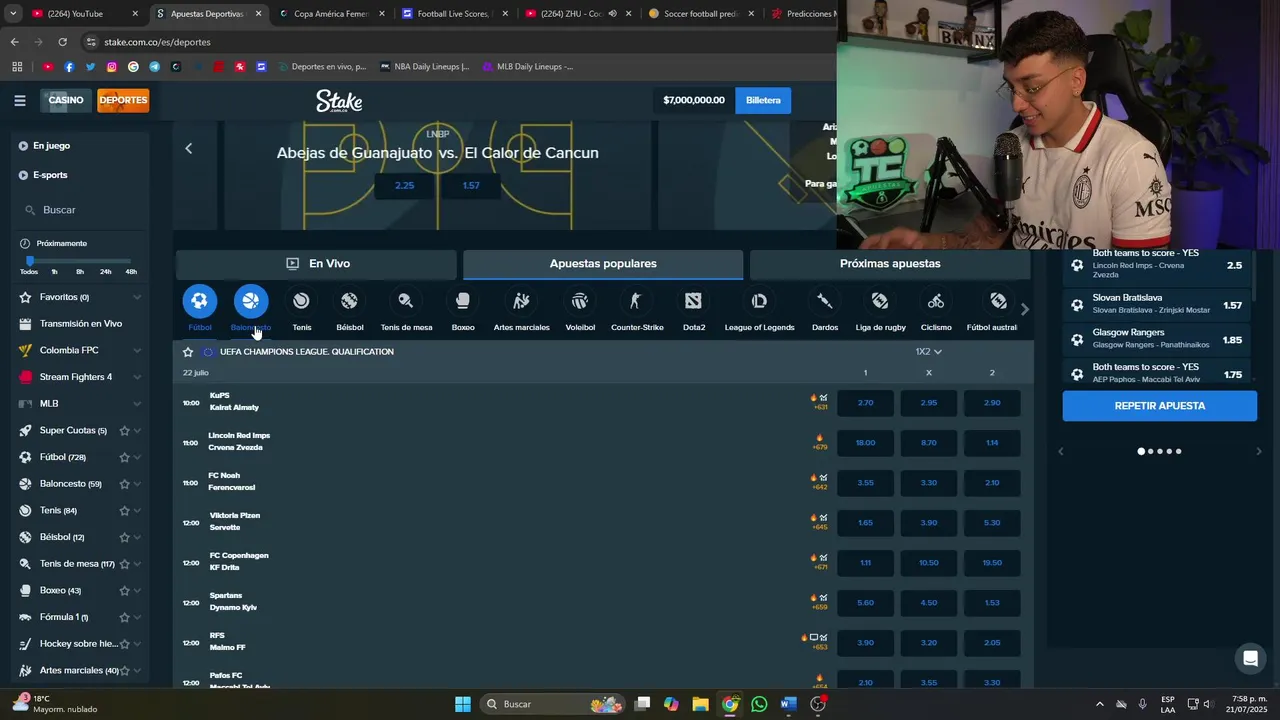
Task: Select the Liga de rugby icon
Action: coord(880,301)
